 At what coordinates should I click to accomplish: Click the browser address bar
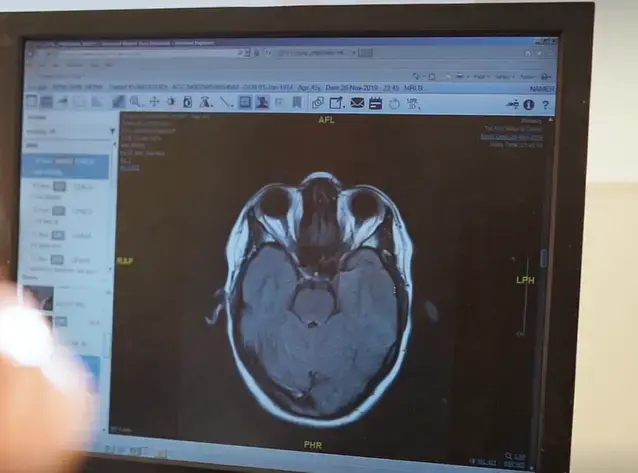146,53
